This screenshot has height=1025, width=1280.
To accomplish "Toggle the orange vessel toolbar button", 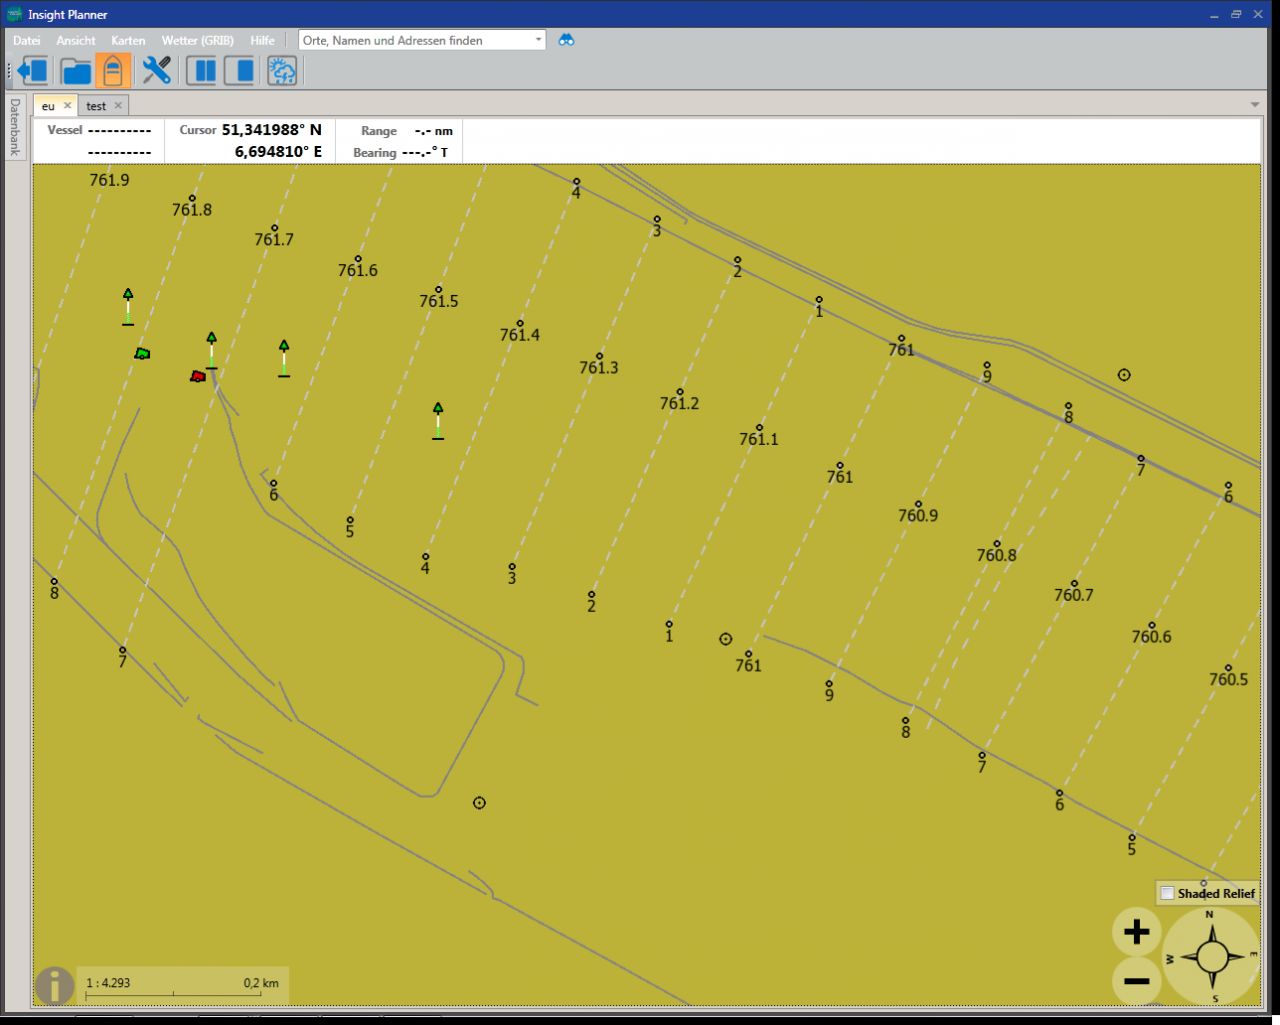I will tap(113, 71).
